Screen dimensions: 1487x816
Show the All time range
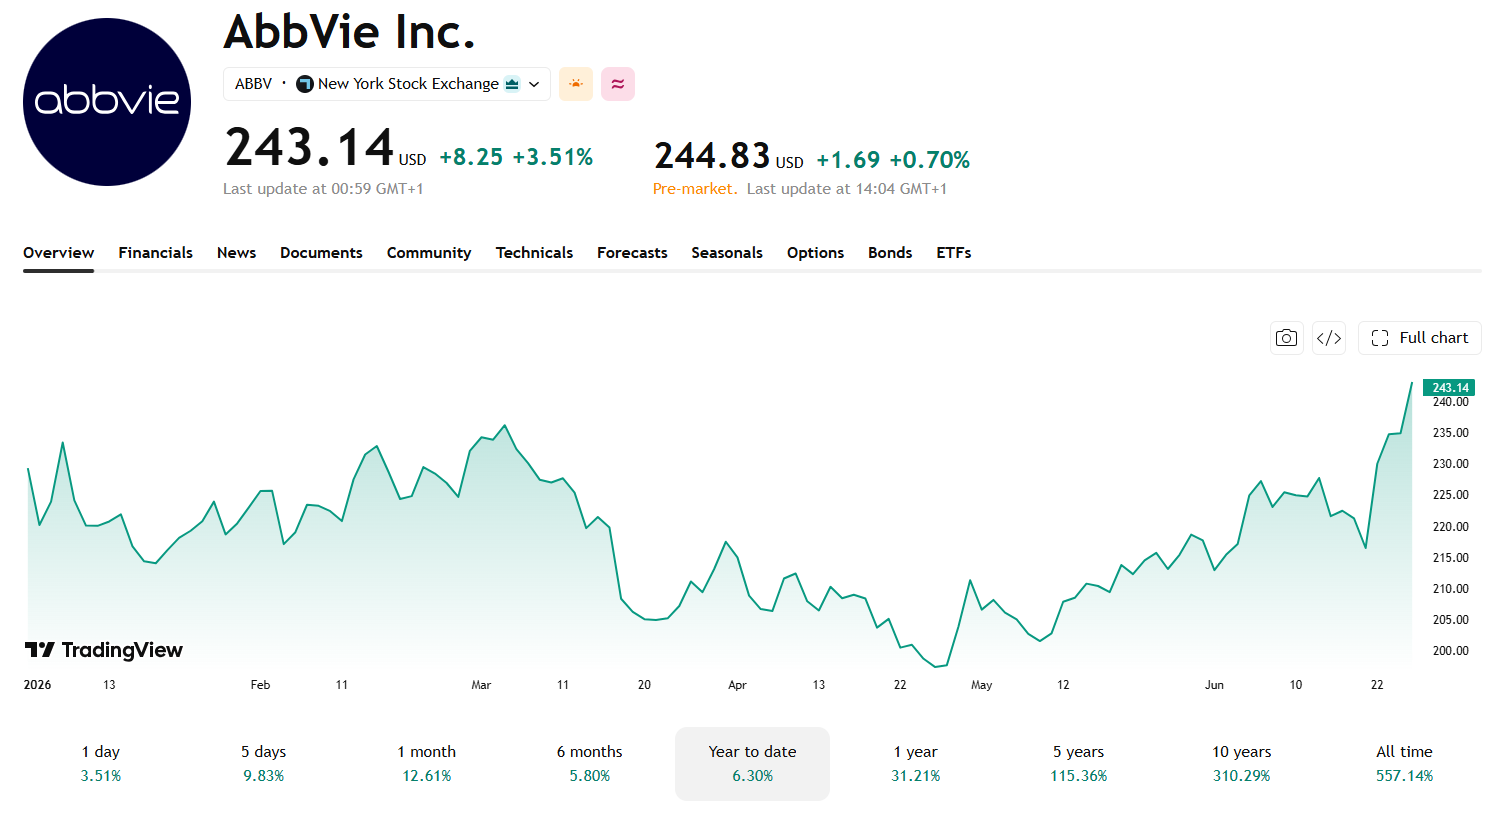pos(1405,764)
